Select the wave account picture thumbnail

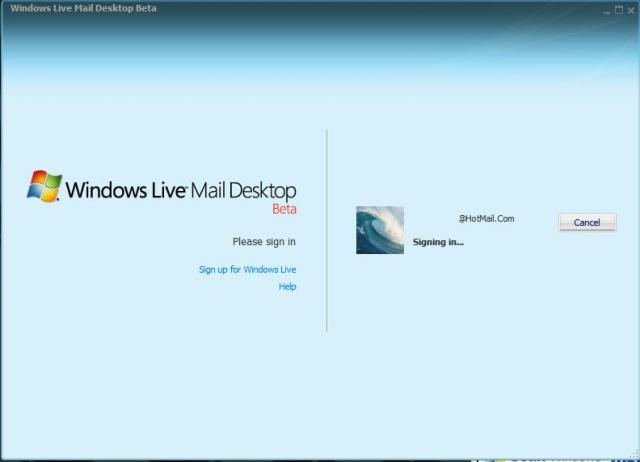[380, 230]
